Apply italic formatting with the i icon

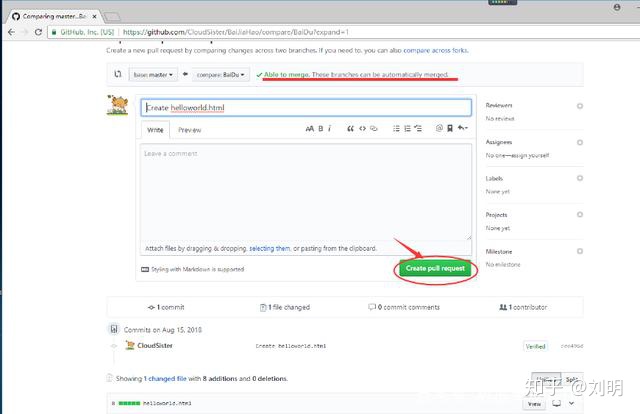329,129
